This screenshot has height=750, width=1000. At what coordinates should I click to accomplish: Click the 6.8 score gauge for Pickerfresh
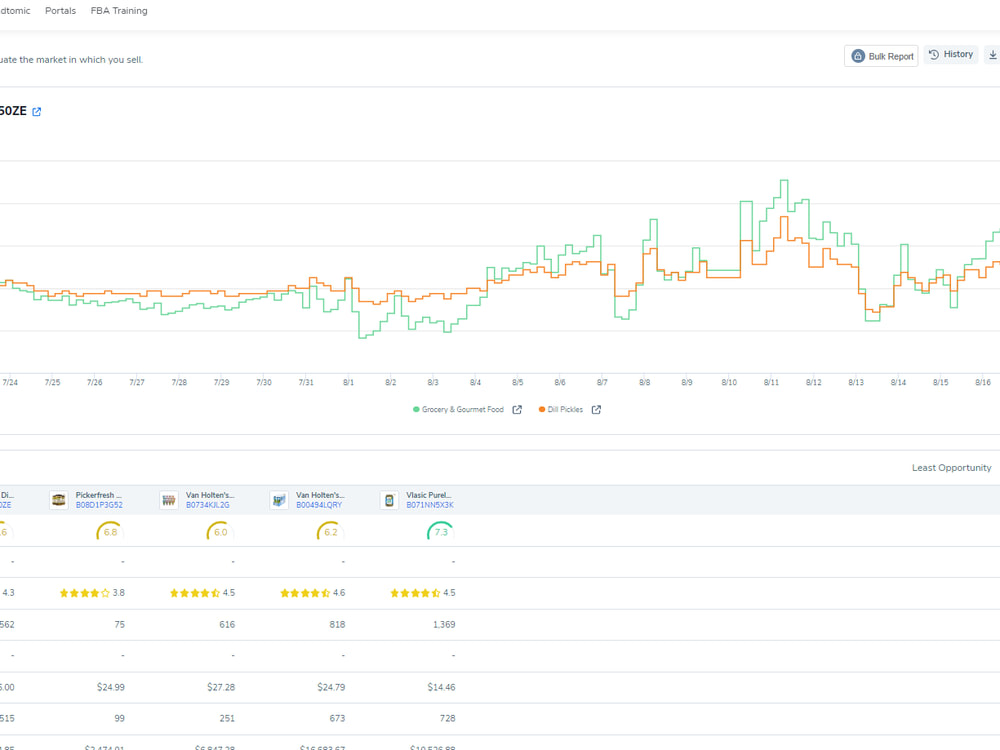(110, 531)
